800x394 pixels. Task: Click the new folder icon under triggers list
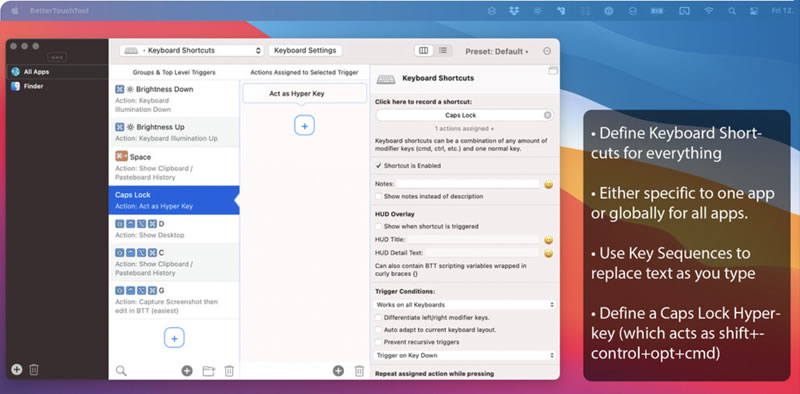pos(209,371)
